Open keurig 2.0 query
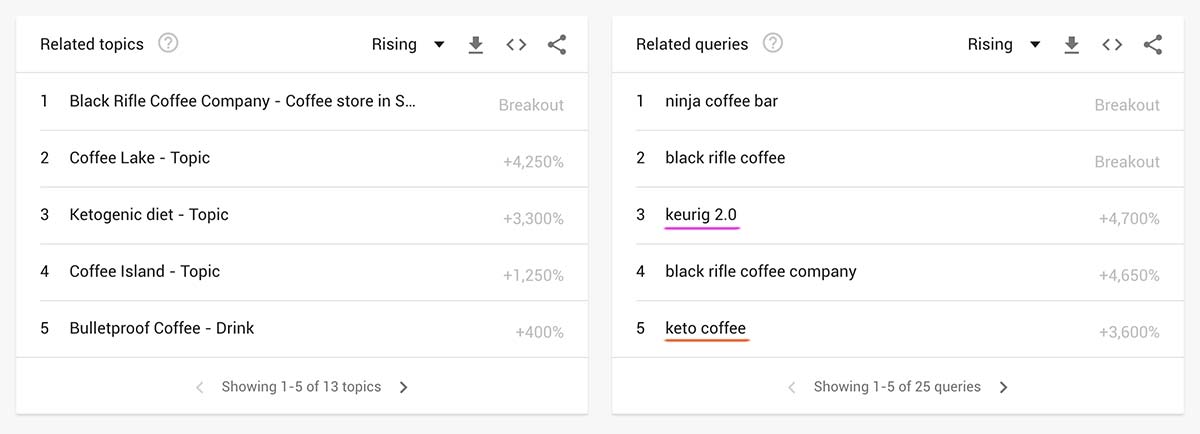Viewport: 1200px width, 434px height. tap(701, 215)
